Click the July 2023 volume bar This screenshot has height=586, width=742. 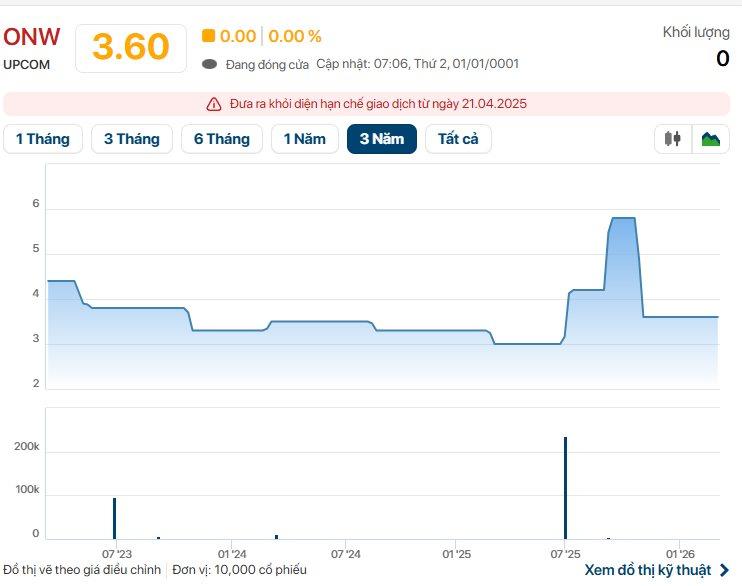(x=115, y=518)
